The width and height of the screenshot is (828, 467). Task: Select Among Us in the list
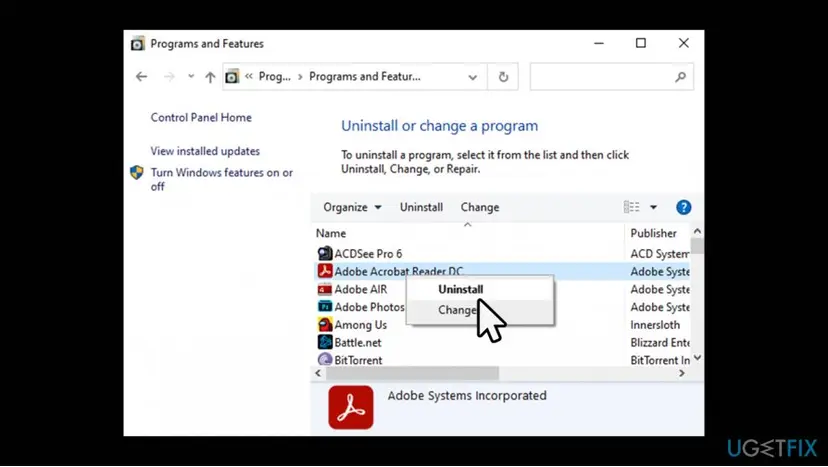click(361, 325)
